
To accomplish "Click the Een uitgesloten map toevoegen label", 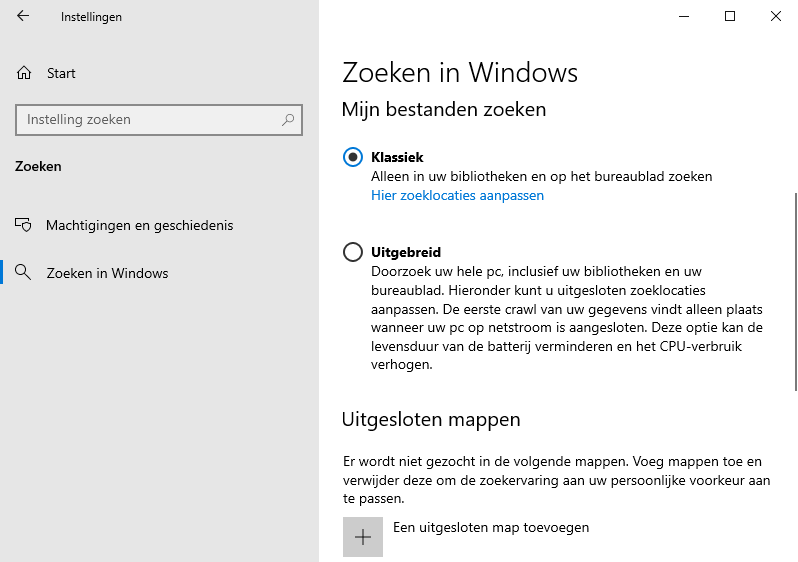I will click(x=491, y=527).
